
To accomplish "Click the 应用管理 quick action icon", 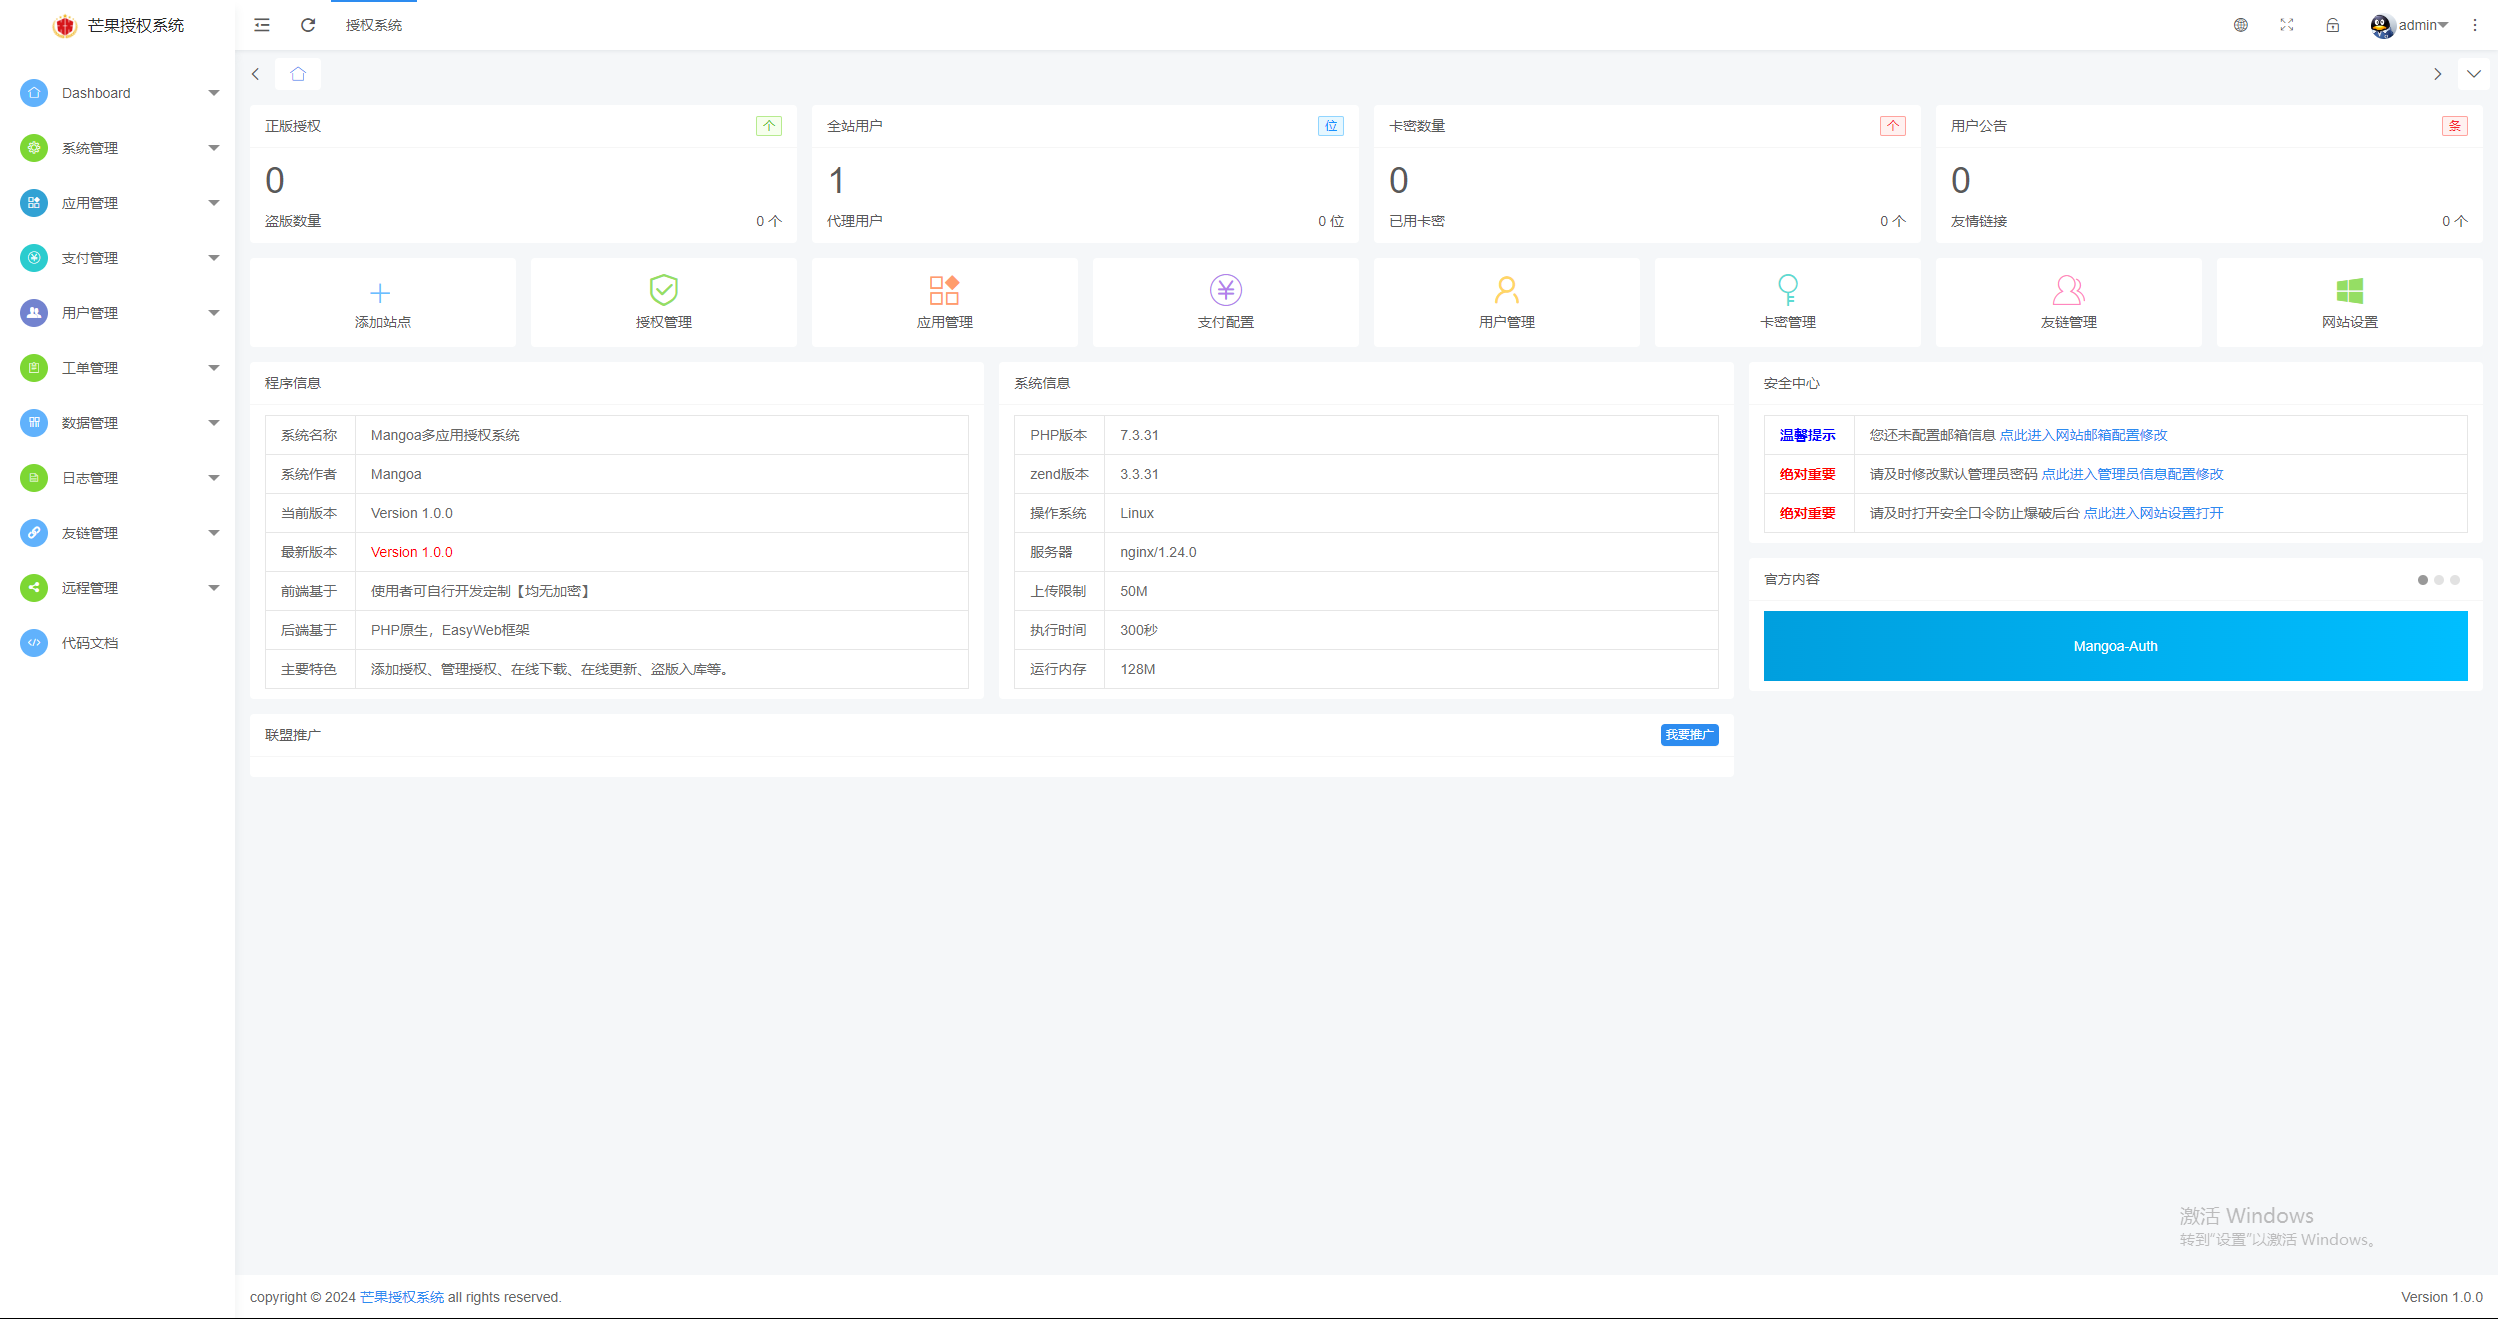I will pyautogui.click(x=944, y=293).
